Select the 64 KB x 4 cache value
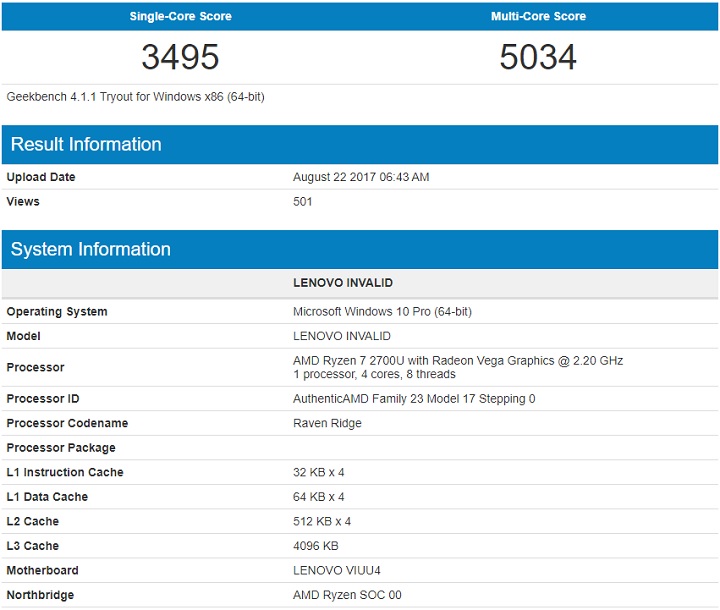 [319, 497]
